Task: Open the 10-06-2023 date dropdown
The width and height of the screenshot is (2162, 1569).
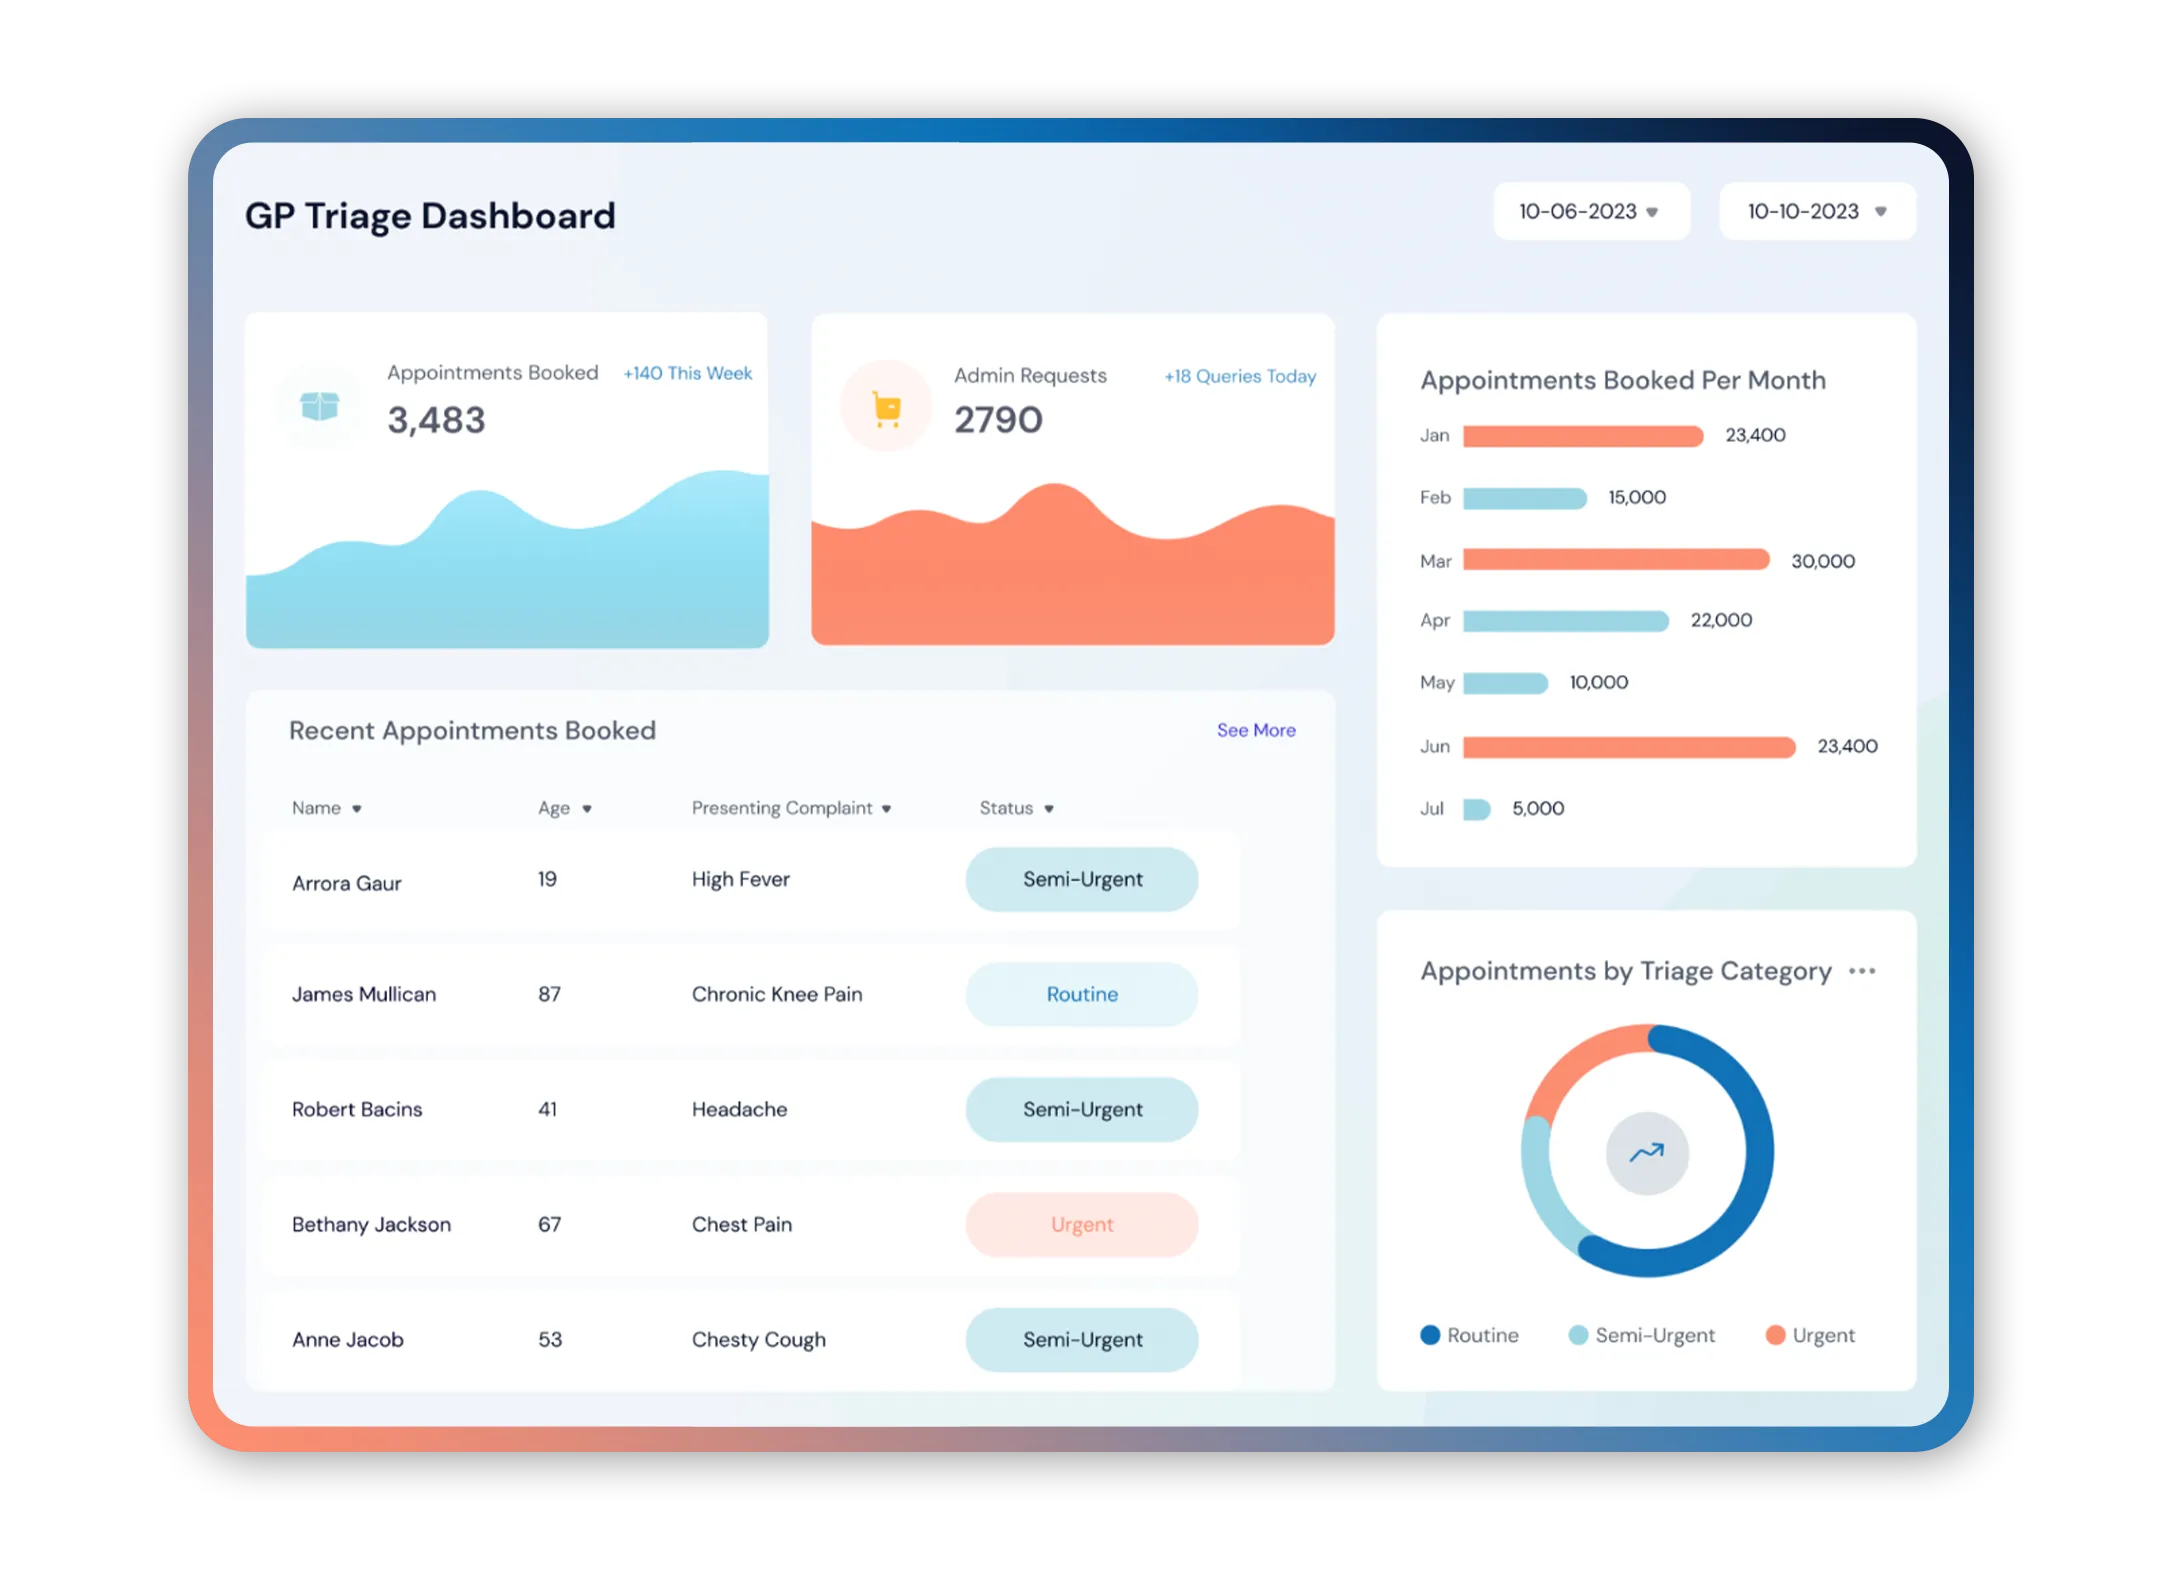Action: (1592, 211)
